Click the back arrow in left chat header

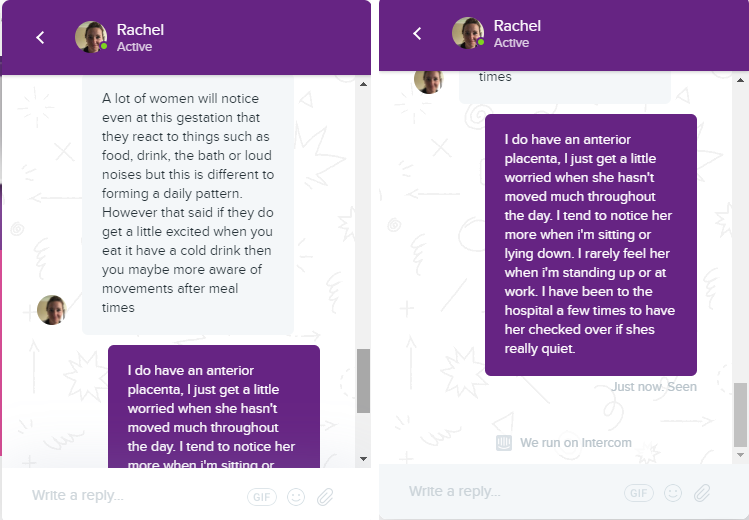[40, 37]
